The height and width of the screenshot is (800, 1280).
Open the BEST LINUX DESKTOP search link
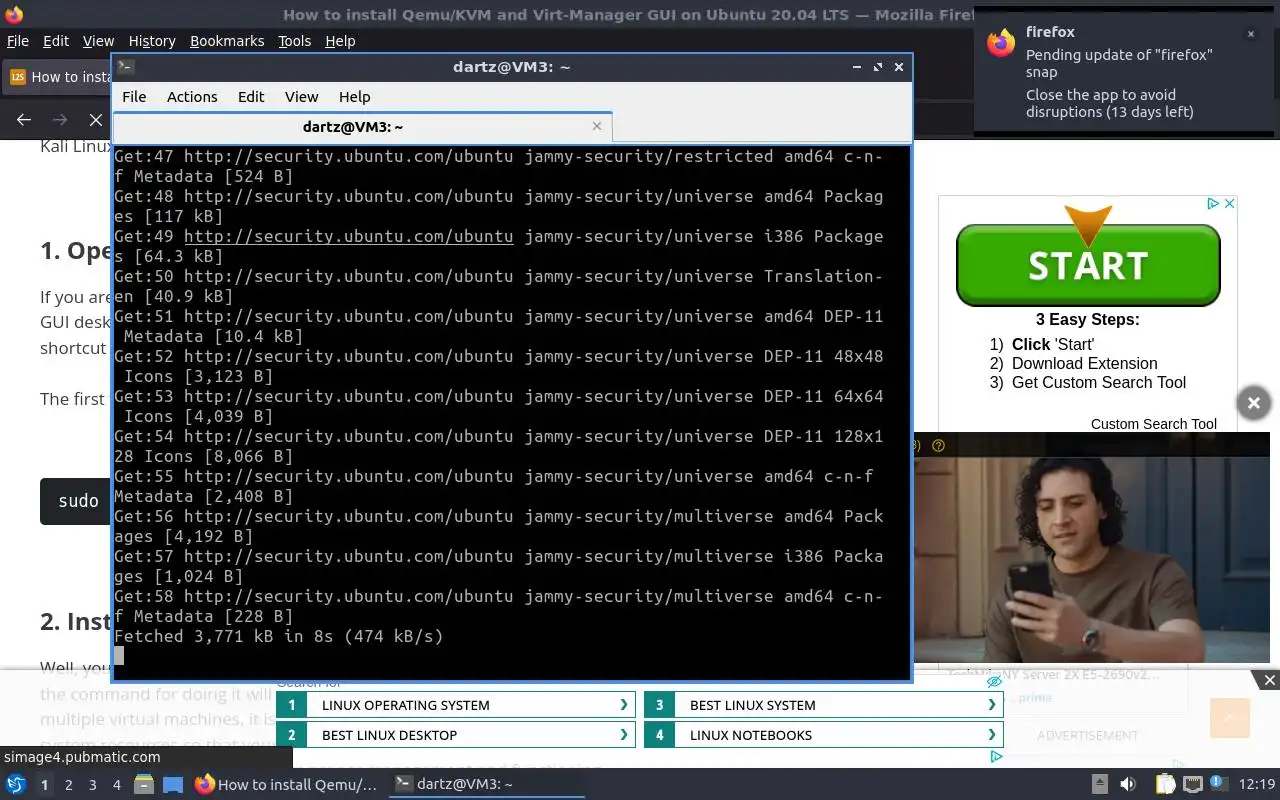coord(455,735)
